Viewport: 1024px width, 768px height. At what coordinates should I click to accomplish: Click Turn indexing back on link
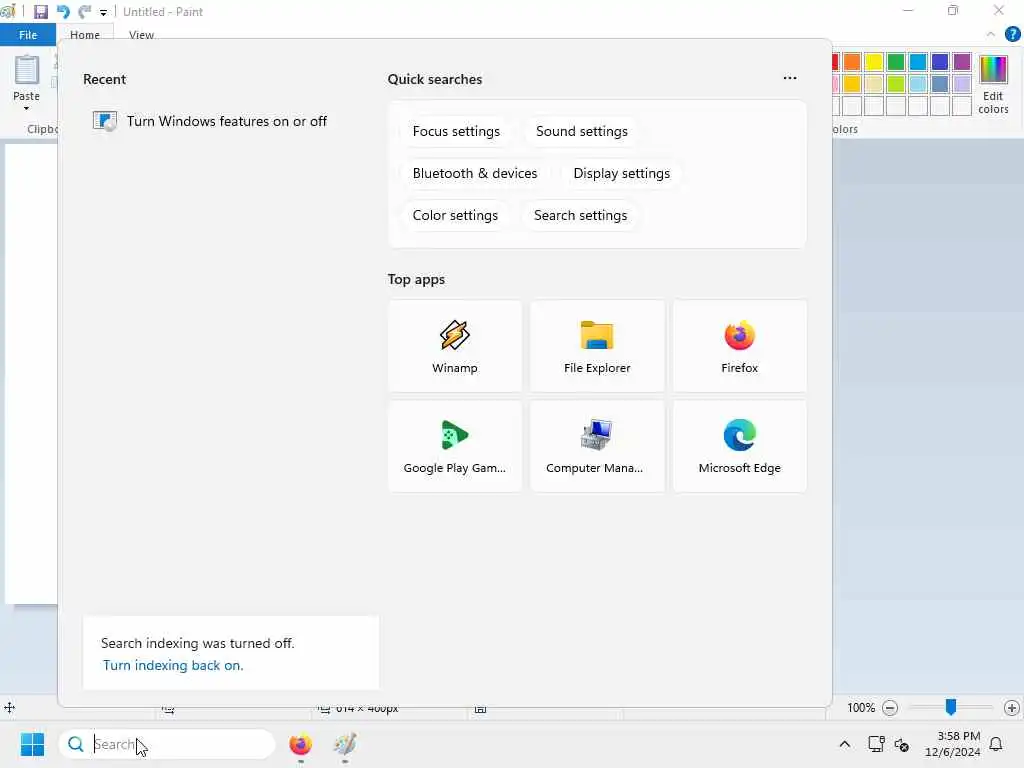tap(173, 665)
